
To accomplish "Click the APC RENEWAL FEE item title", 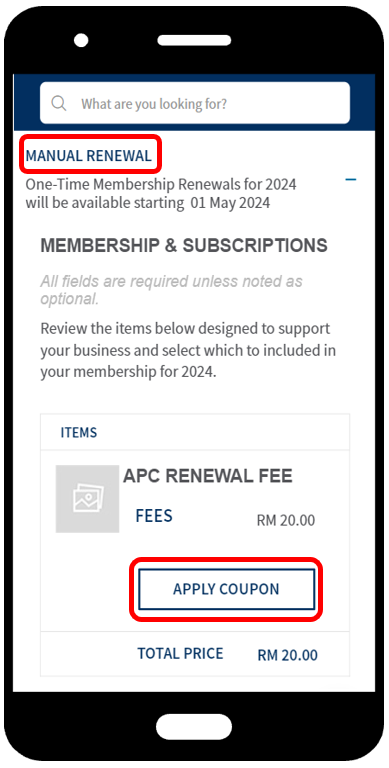I will pyautogui.click(x=208, y=476).
